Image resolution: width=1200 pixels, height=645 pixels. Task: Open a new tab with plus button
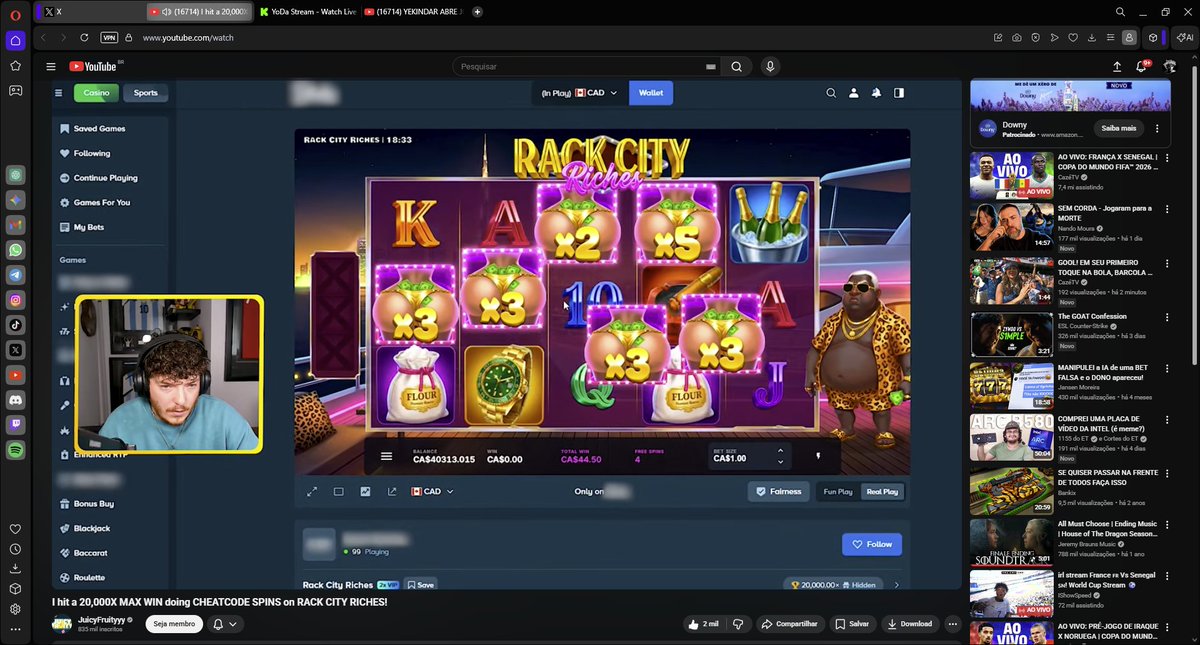tap(477, 12)
